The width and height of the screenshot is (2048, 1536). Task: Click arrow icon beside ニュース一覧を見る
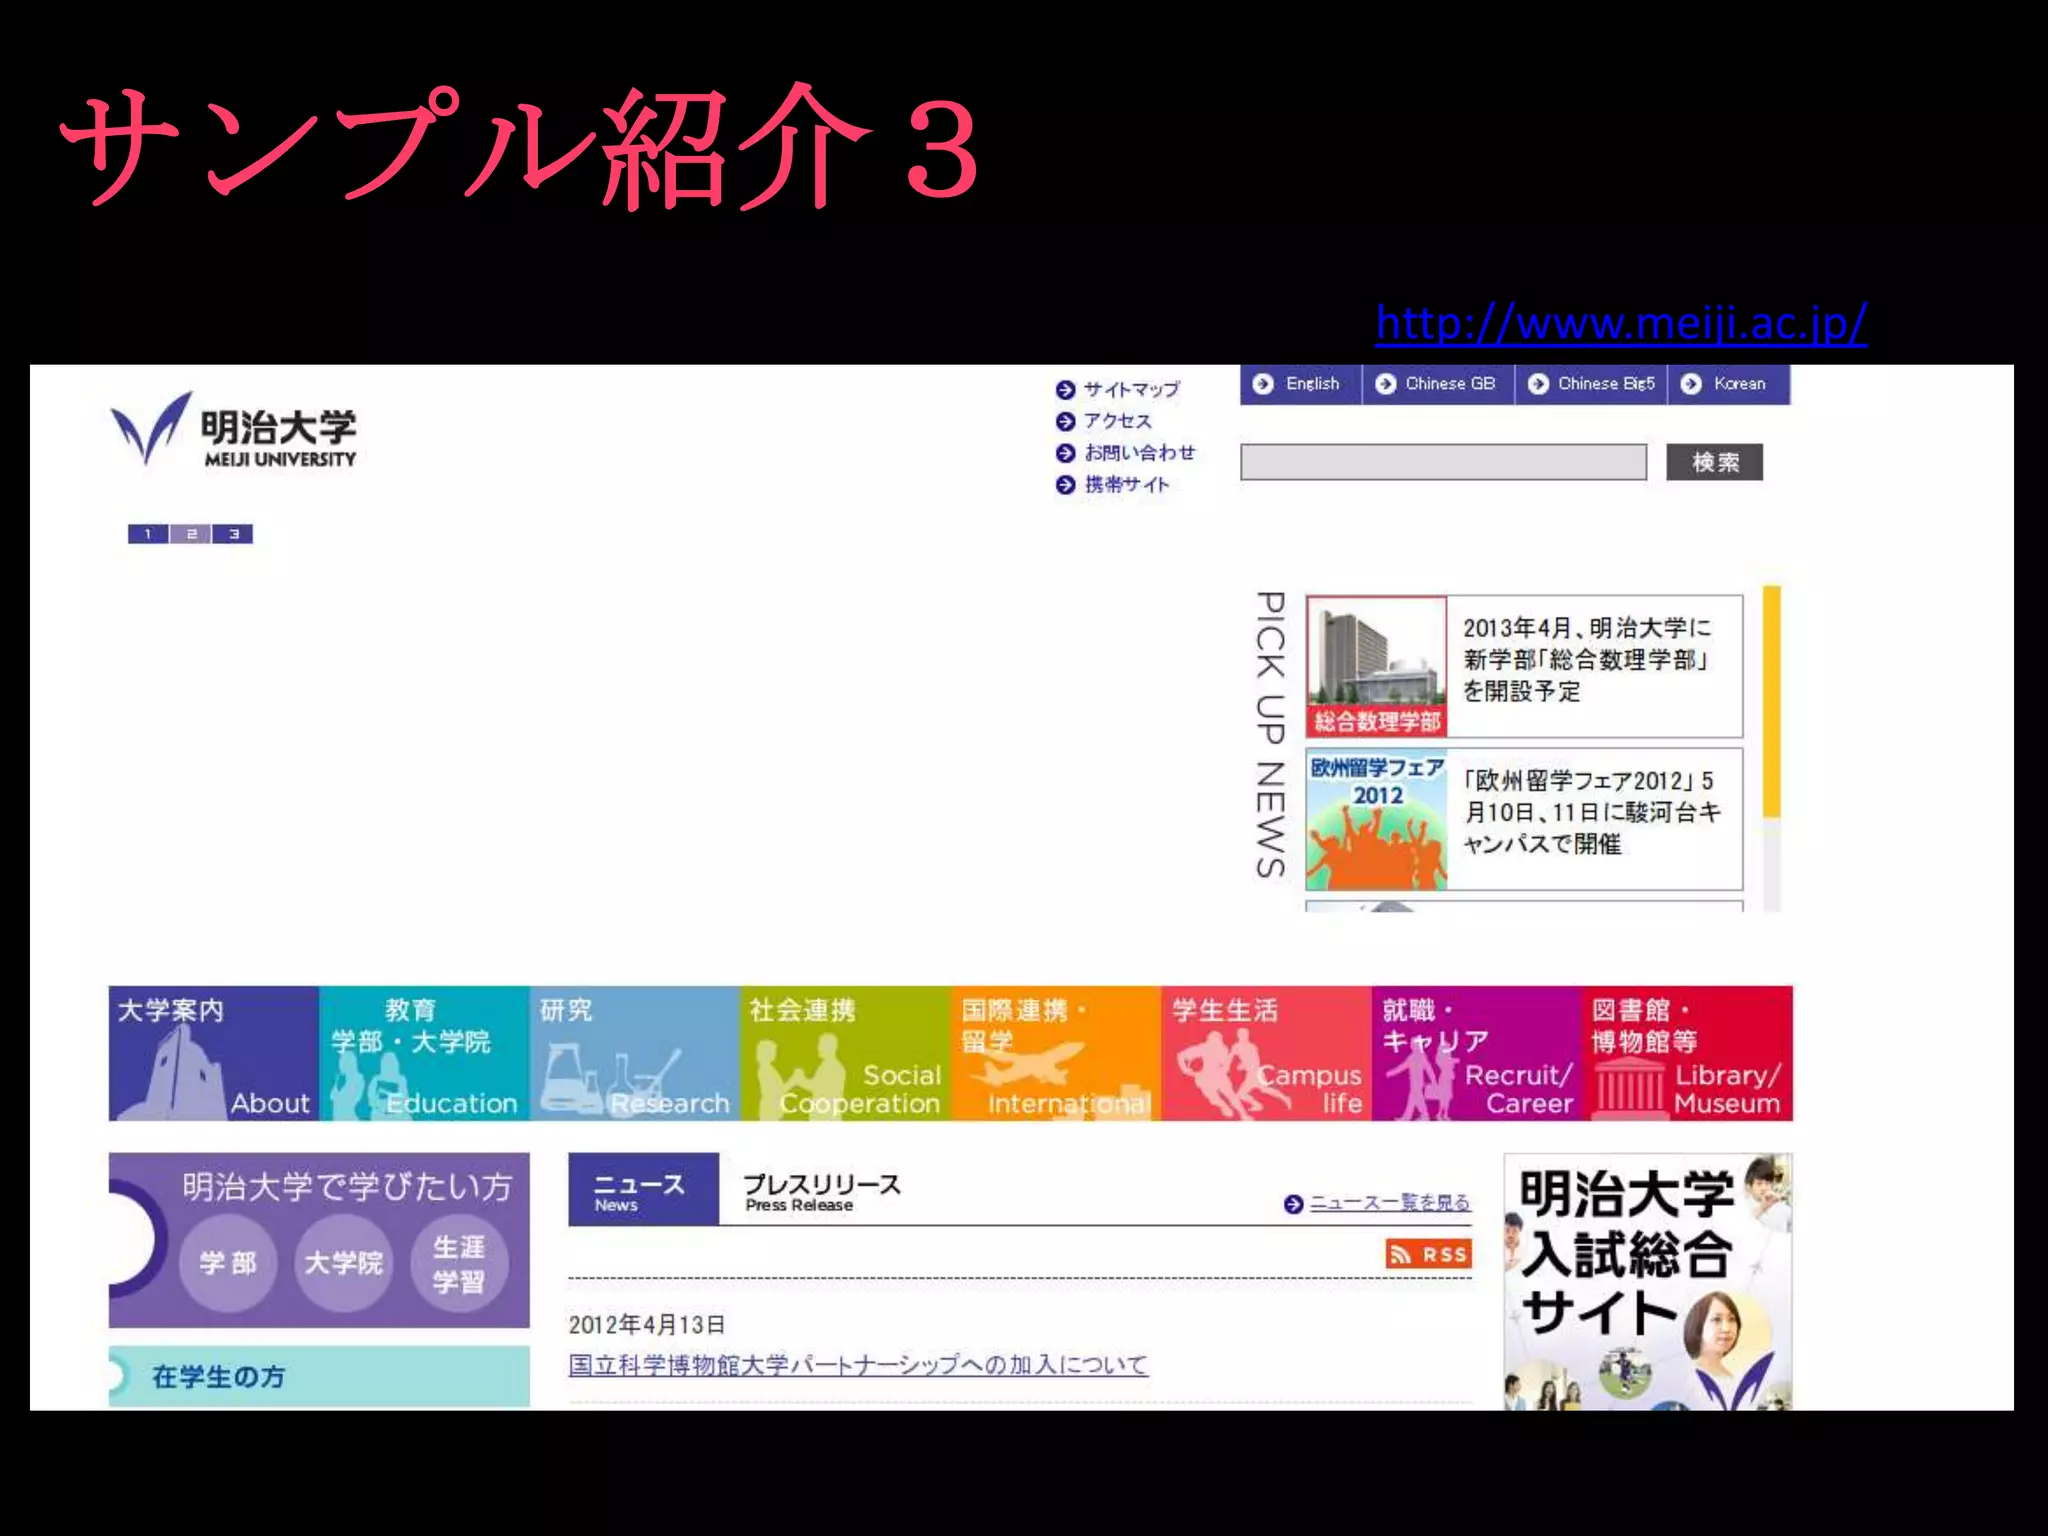(1294, 1204)
